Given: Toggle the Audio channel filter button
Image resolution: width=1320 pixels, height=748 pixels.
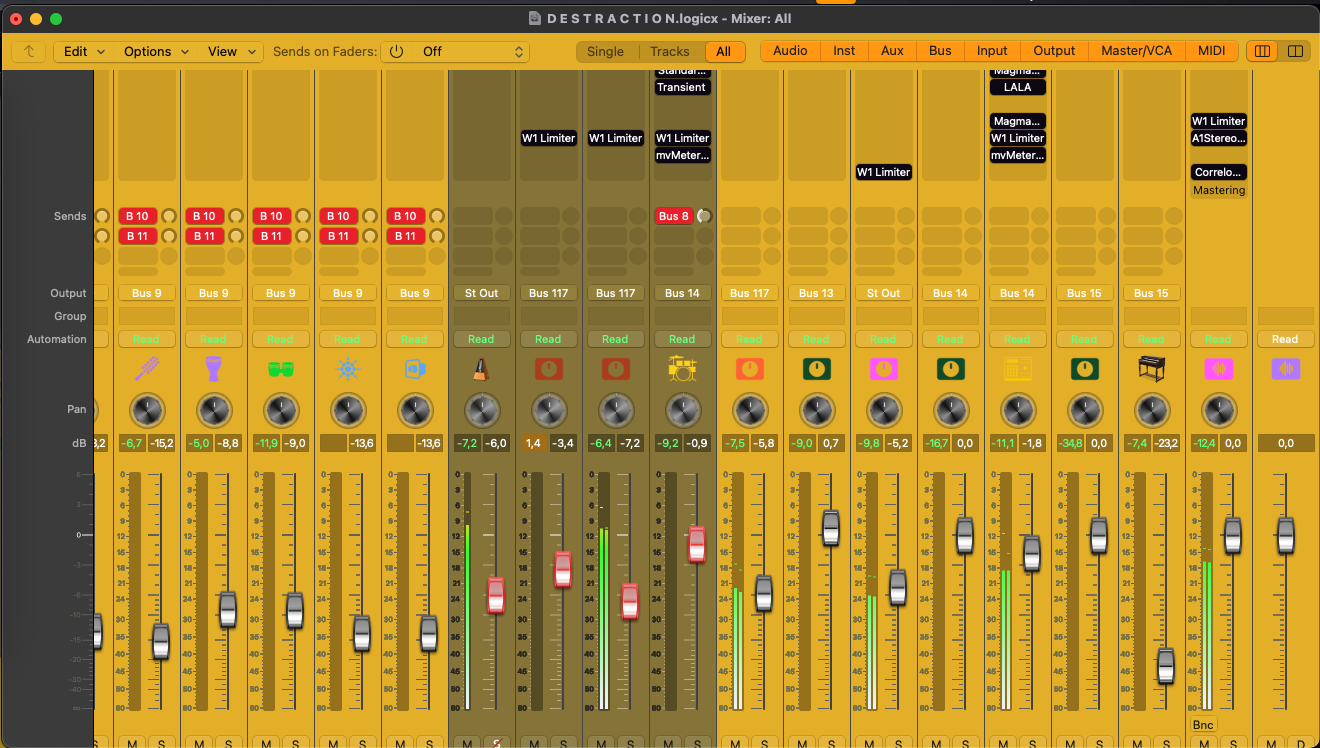Looking at the screenshot, I should pyautogui.click(x=790, y=51).
